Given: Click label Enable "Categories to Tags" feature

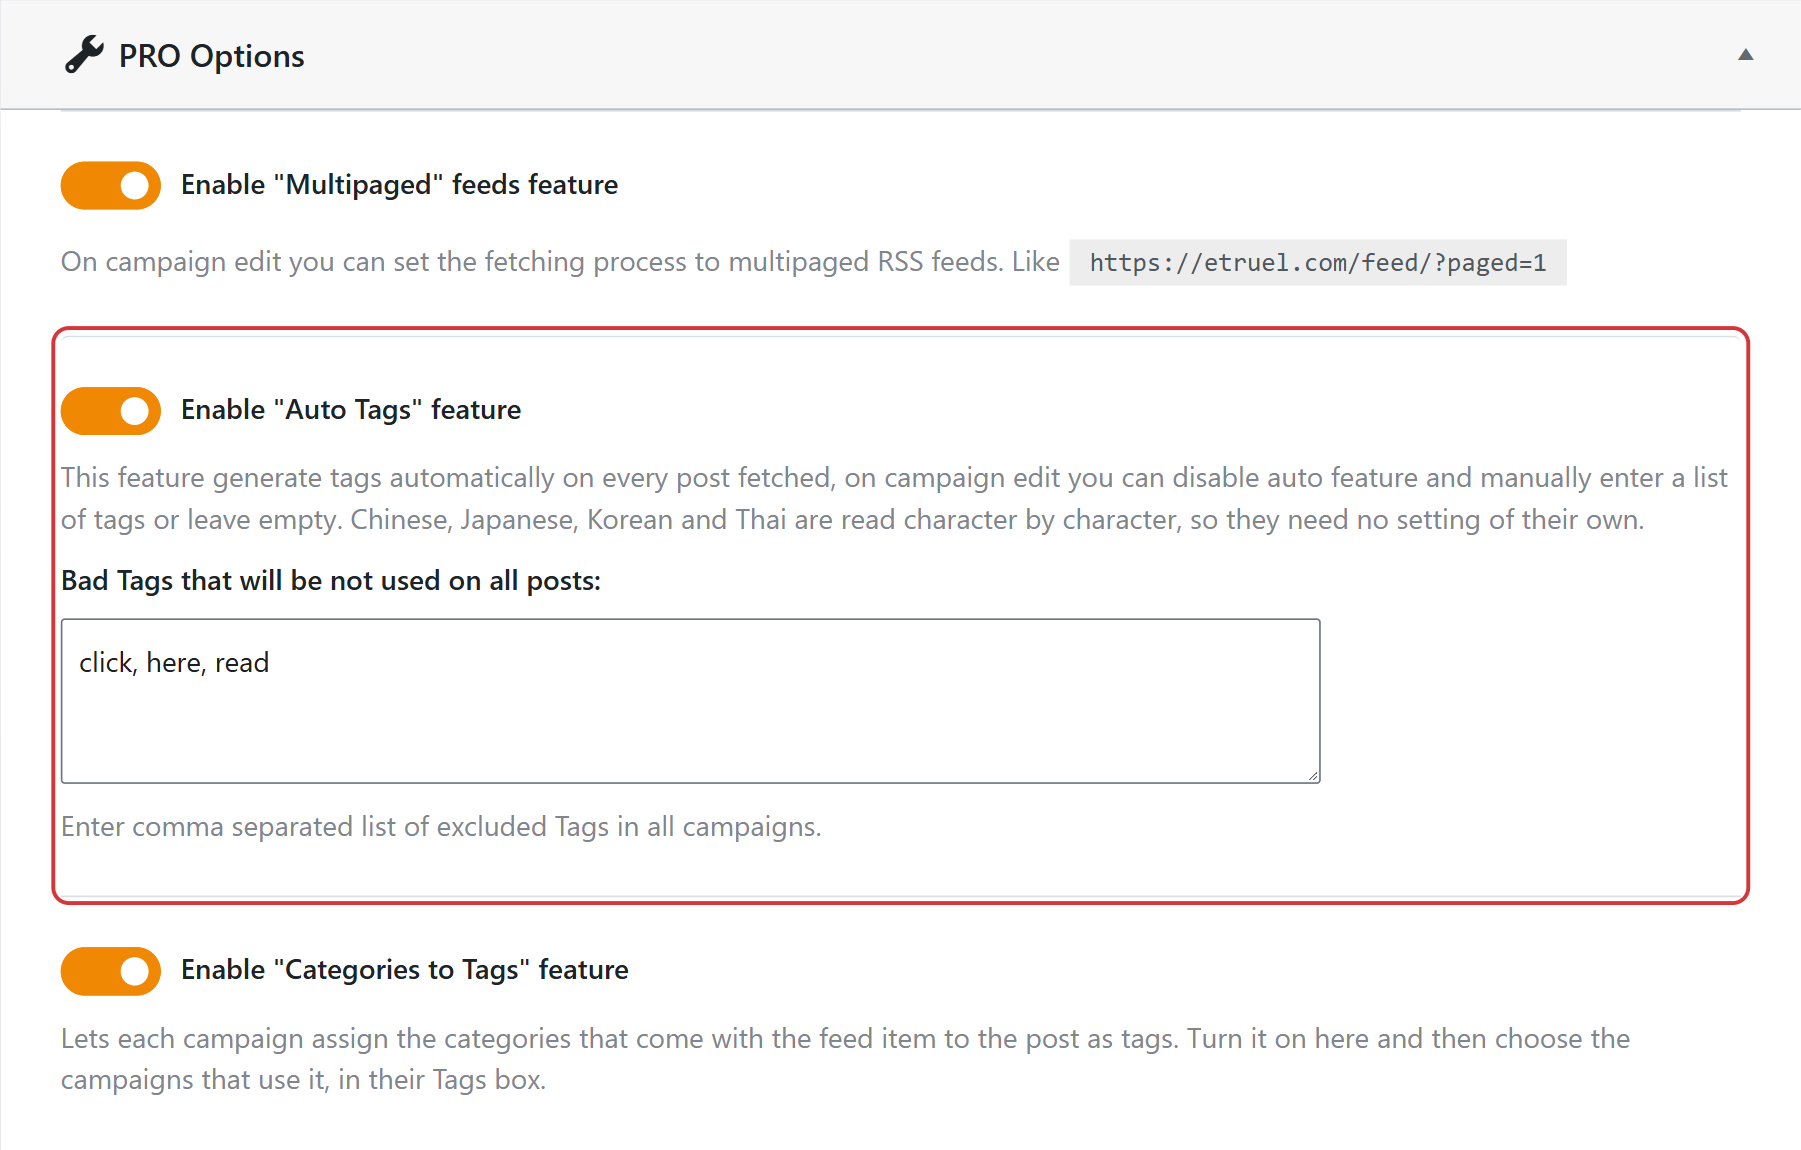Looking at the screenshot, I should (404, 970).
